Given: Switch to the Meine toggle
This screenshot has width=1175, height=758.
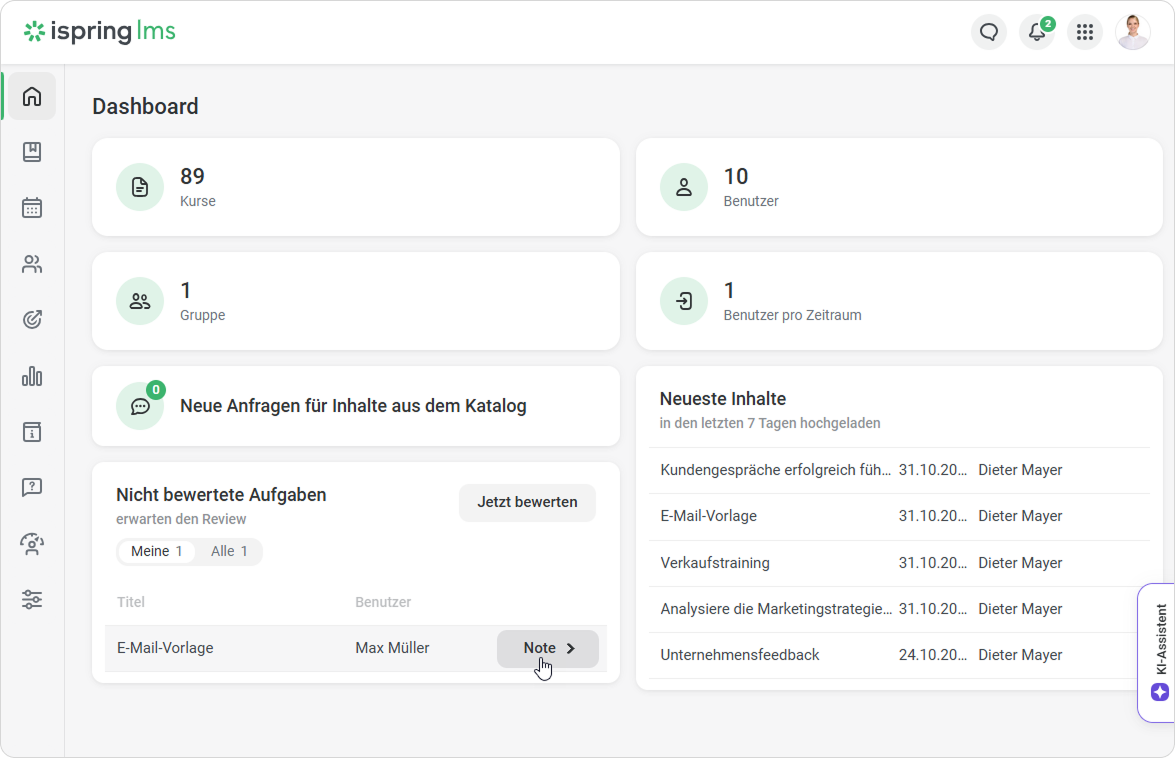Looking at the screenshot, I should 156,551.
